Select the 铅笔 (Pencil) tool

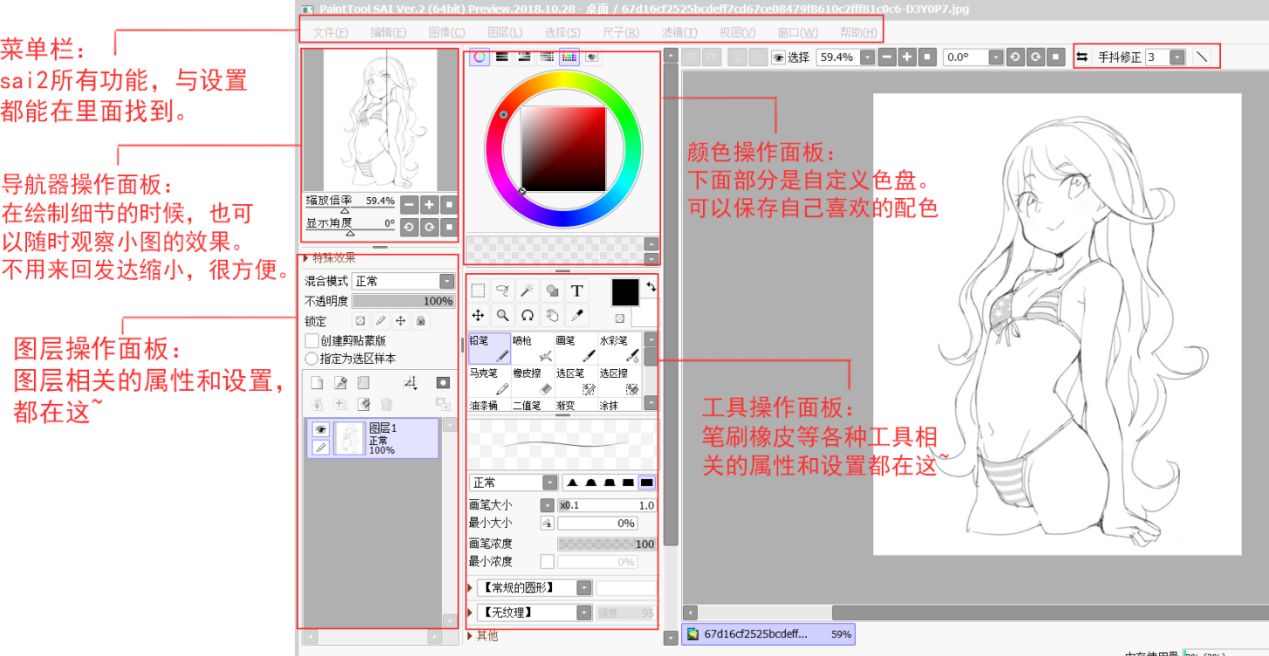click(x=489, y=349)
